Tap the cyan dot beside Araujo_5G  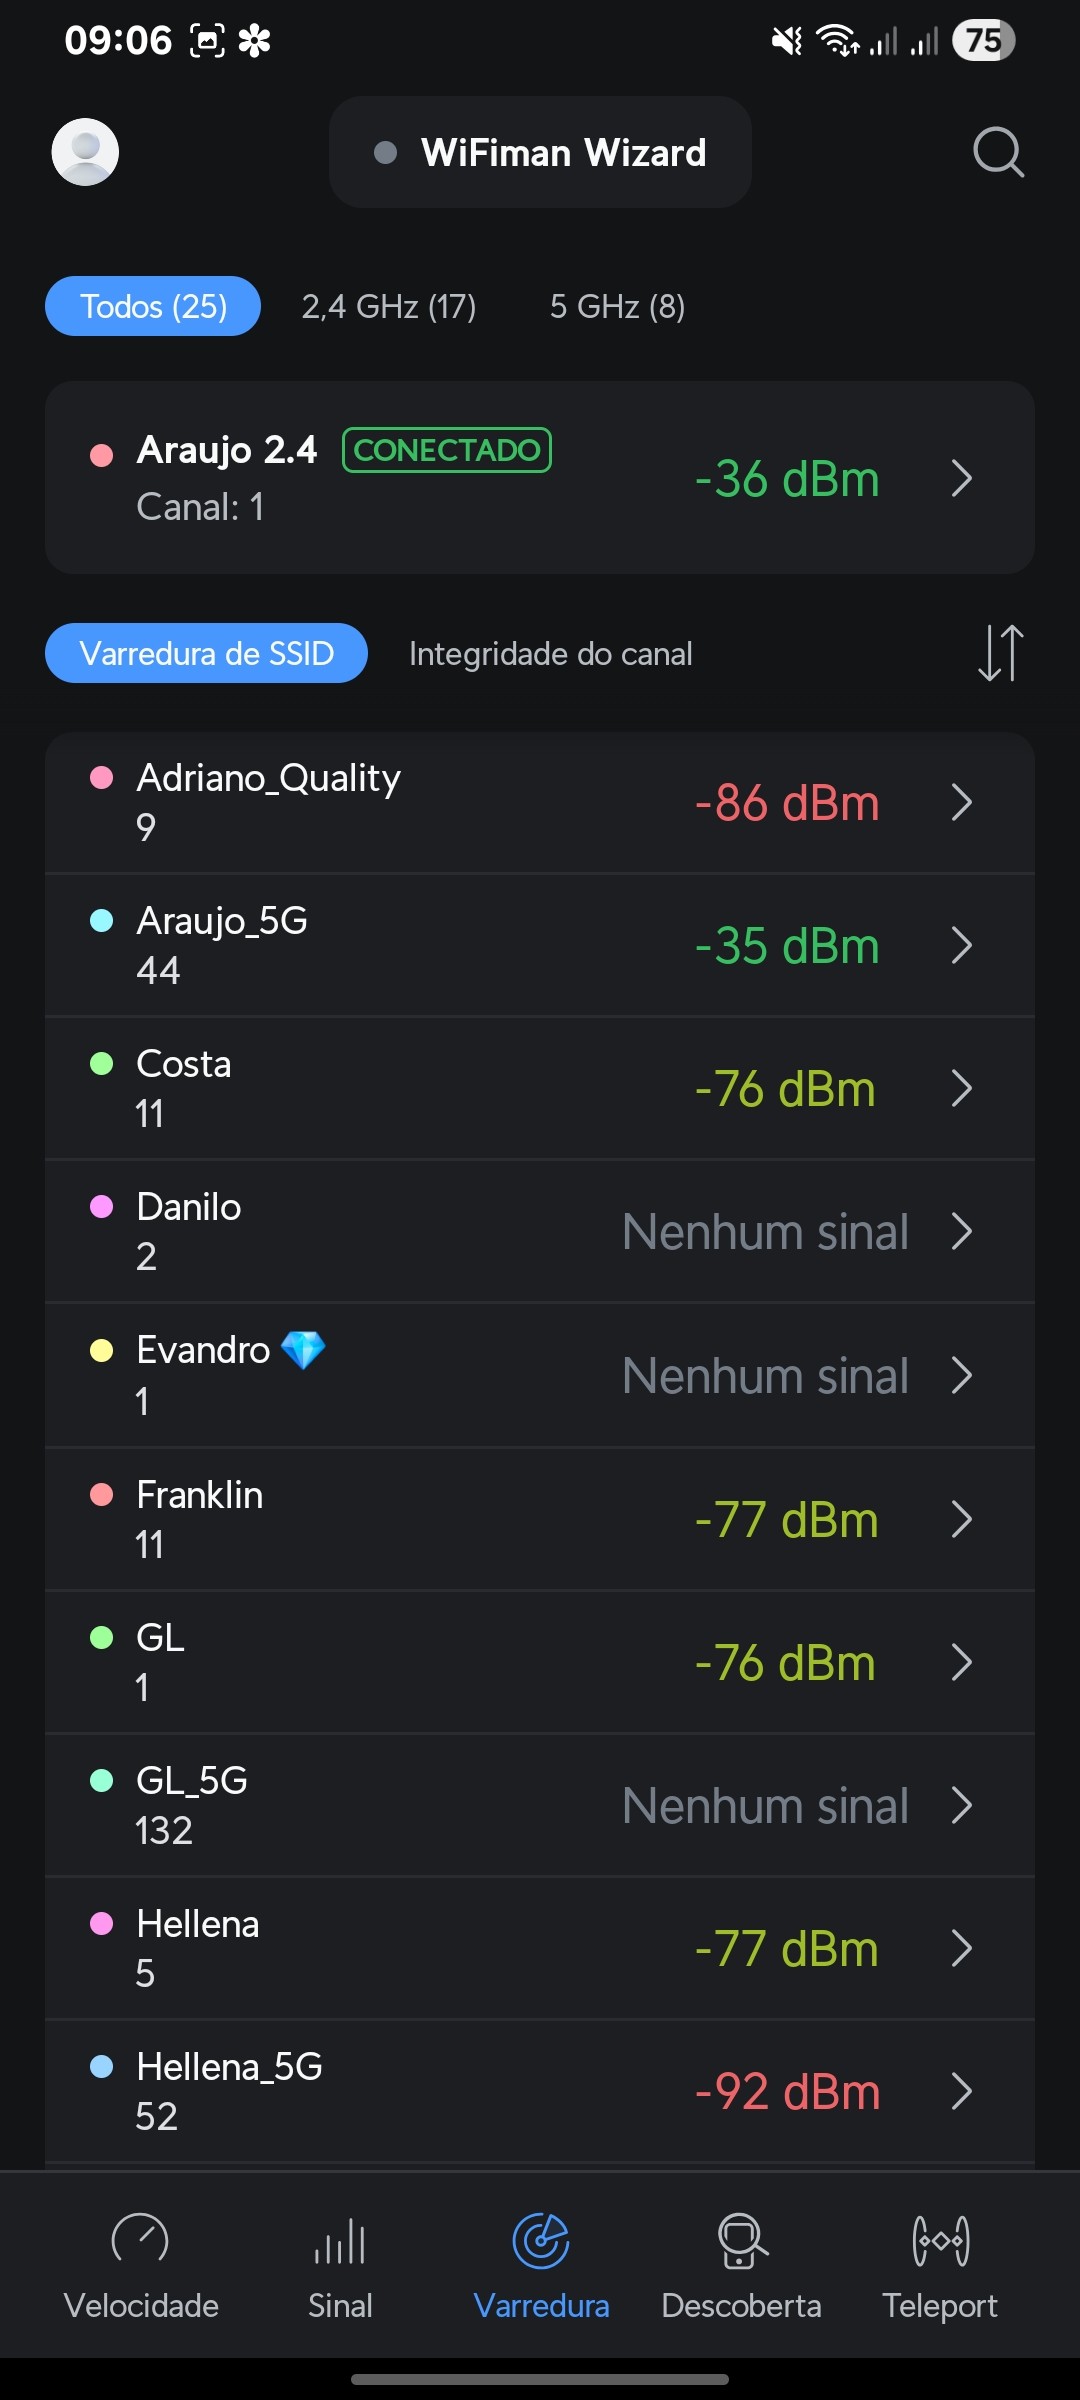[x=101, y=921]
